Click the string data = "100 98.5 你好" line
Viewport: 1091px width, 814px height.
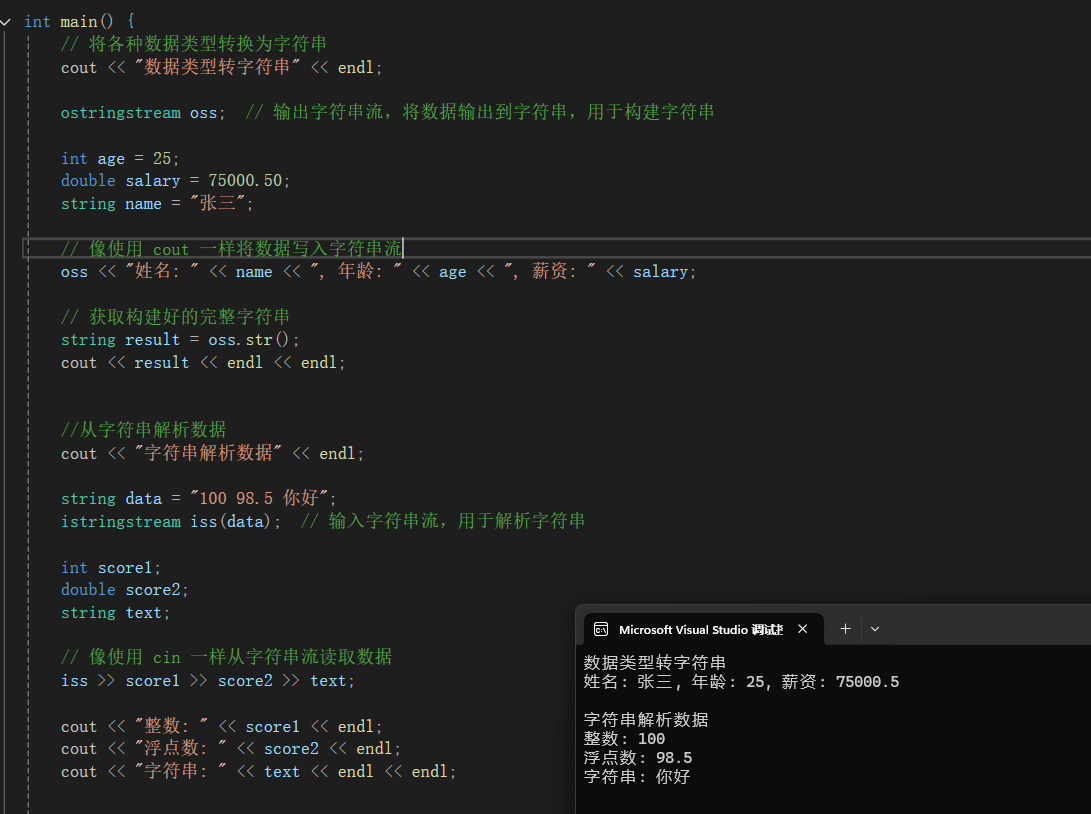(x=198, y=498)
